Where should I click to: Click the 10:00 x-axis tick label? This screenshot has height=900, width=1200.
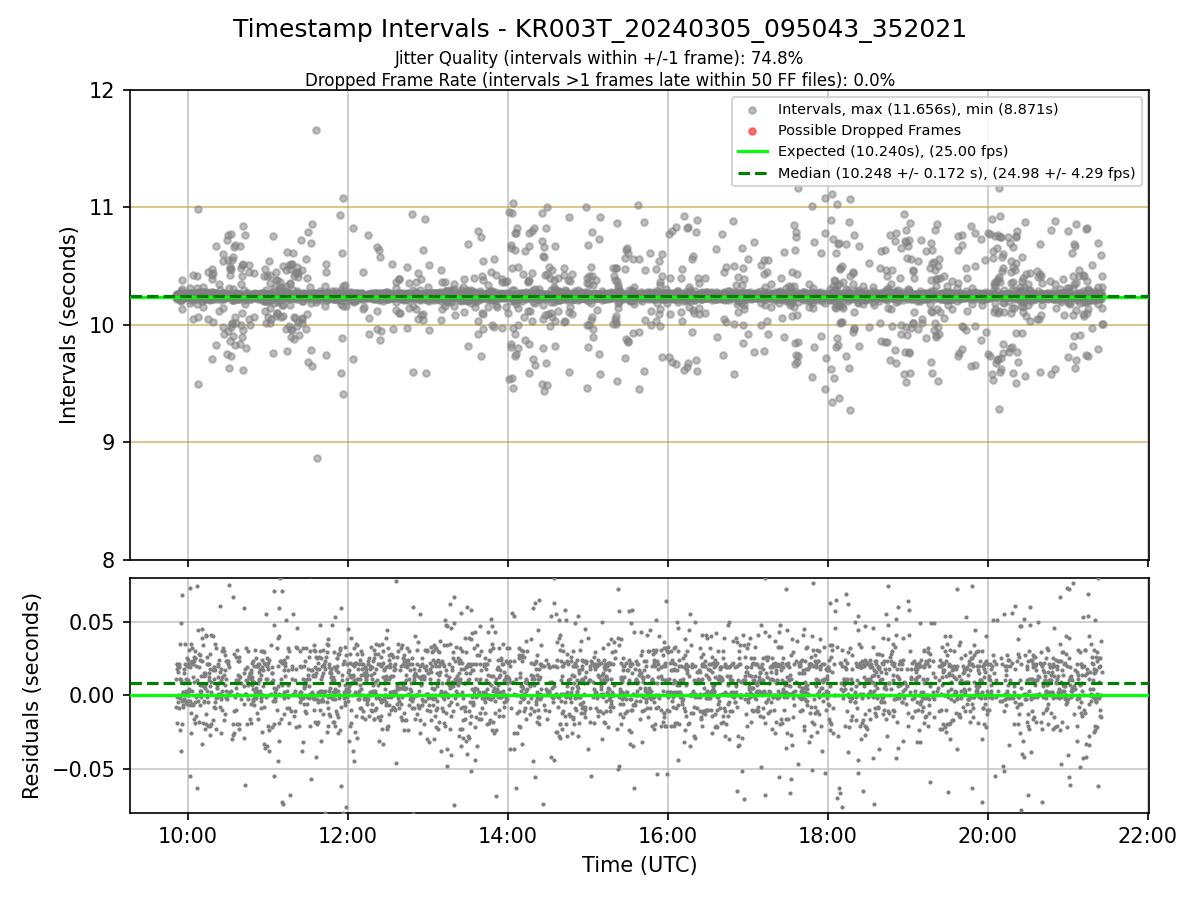click(188, 836)
